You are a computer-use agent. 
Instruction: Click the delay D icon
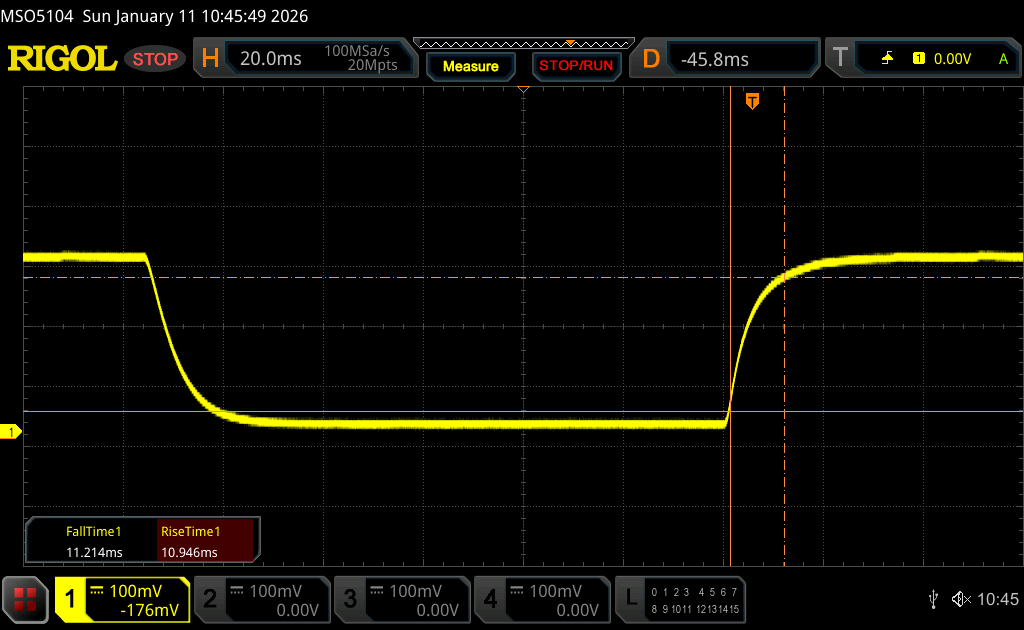[x=651, y=59]
